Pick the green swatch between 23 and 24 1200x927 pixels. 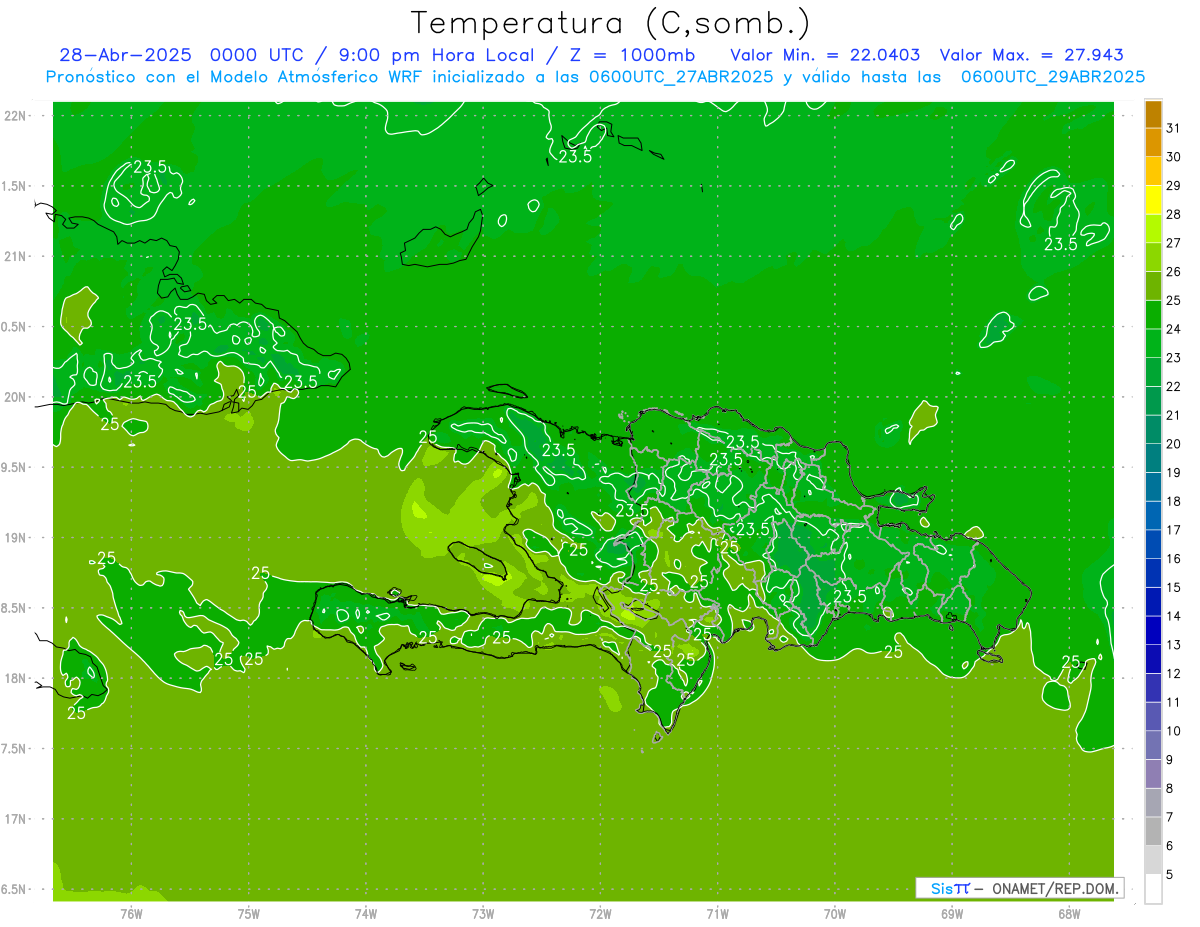[x=1153, y=344]
